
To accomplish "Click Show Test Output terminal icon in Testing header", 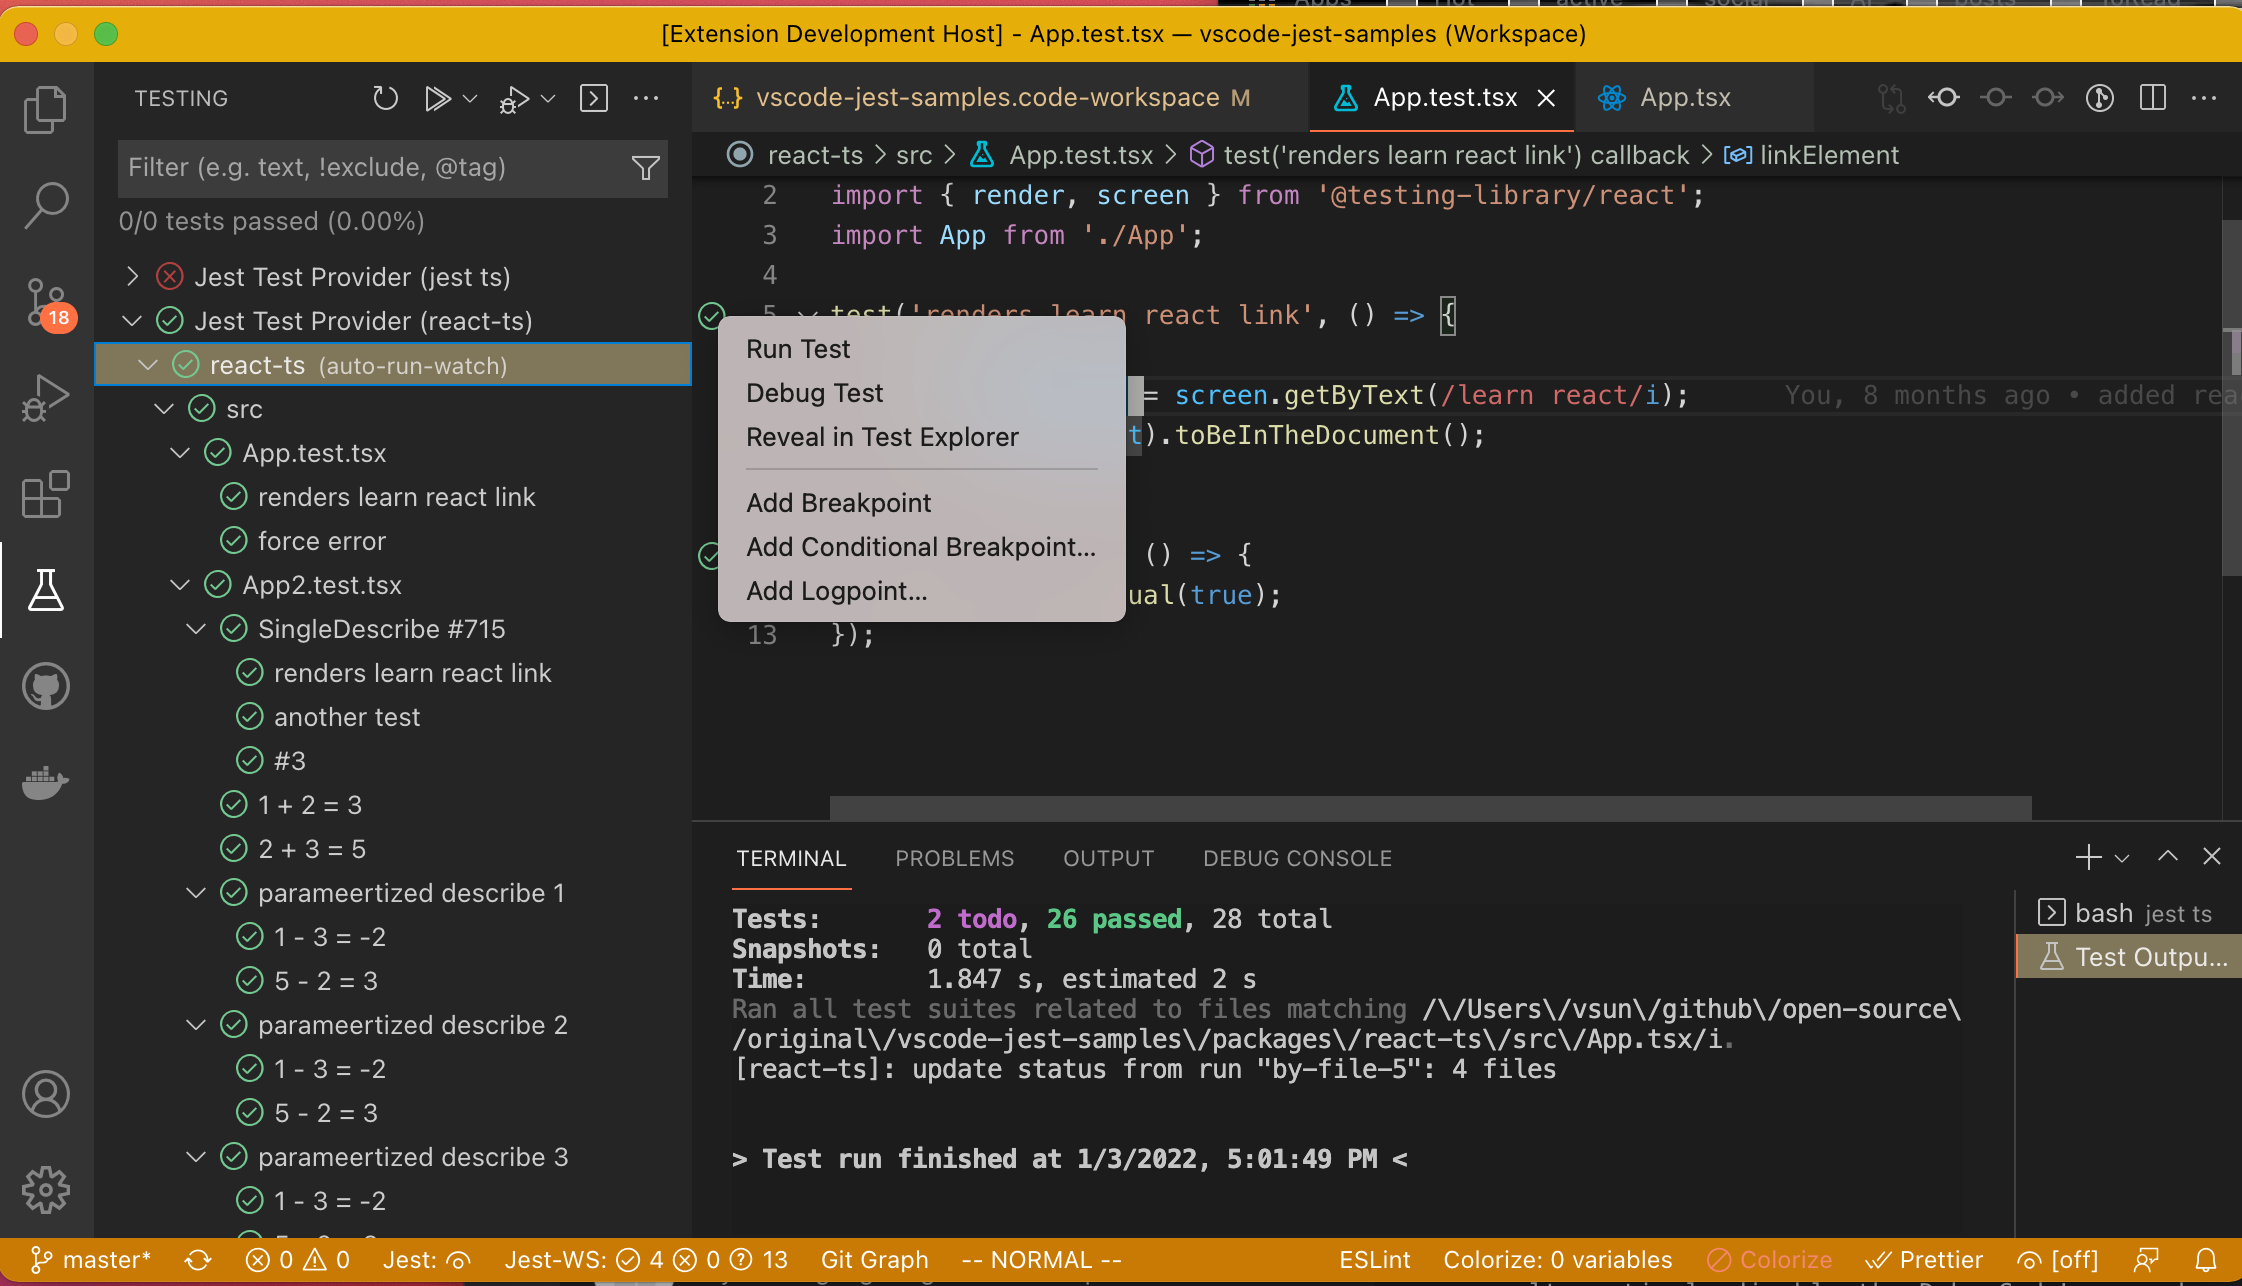I will click(x=594, y=98).
